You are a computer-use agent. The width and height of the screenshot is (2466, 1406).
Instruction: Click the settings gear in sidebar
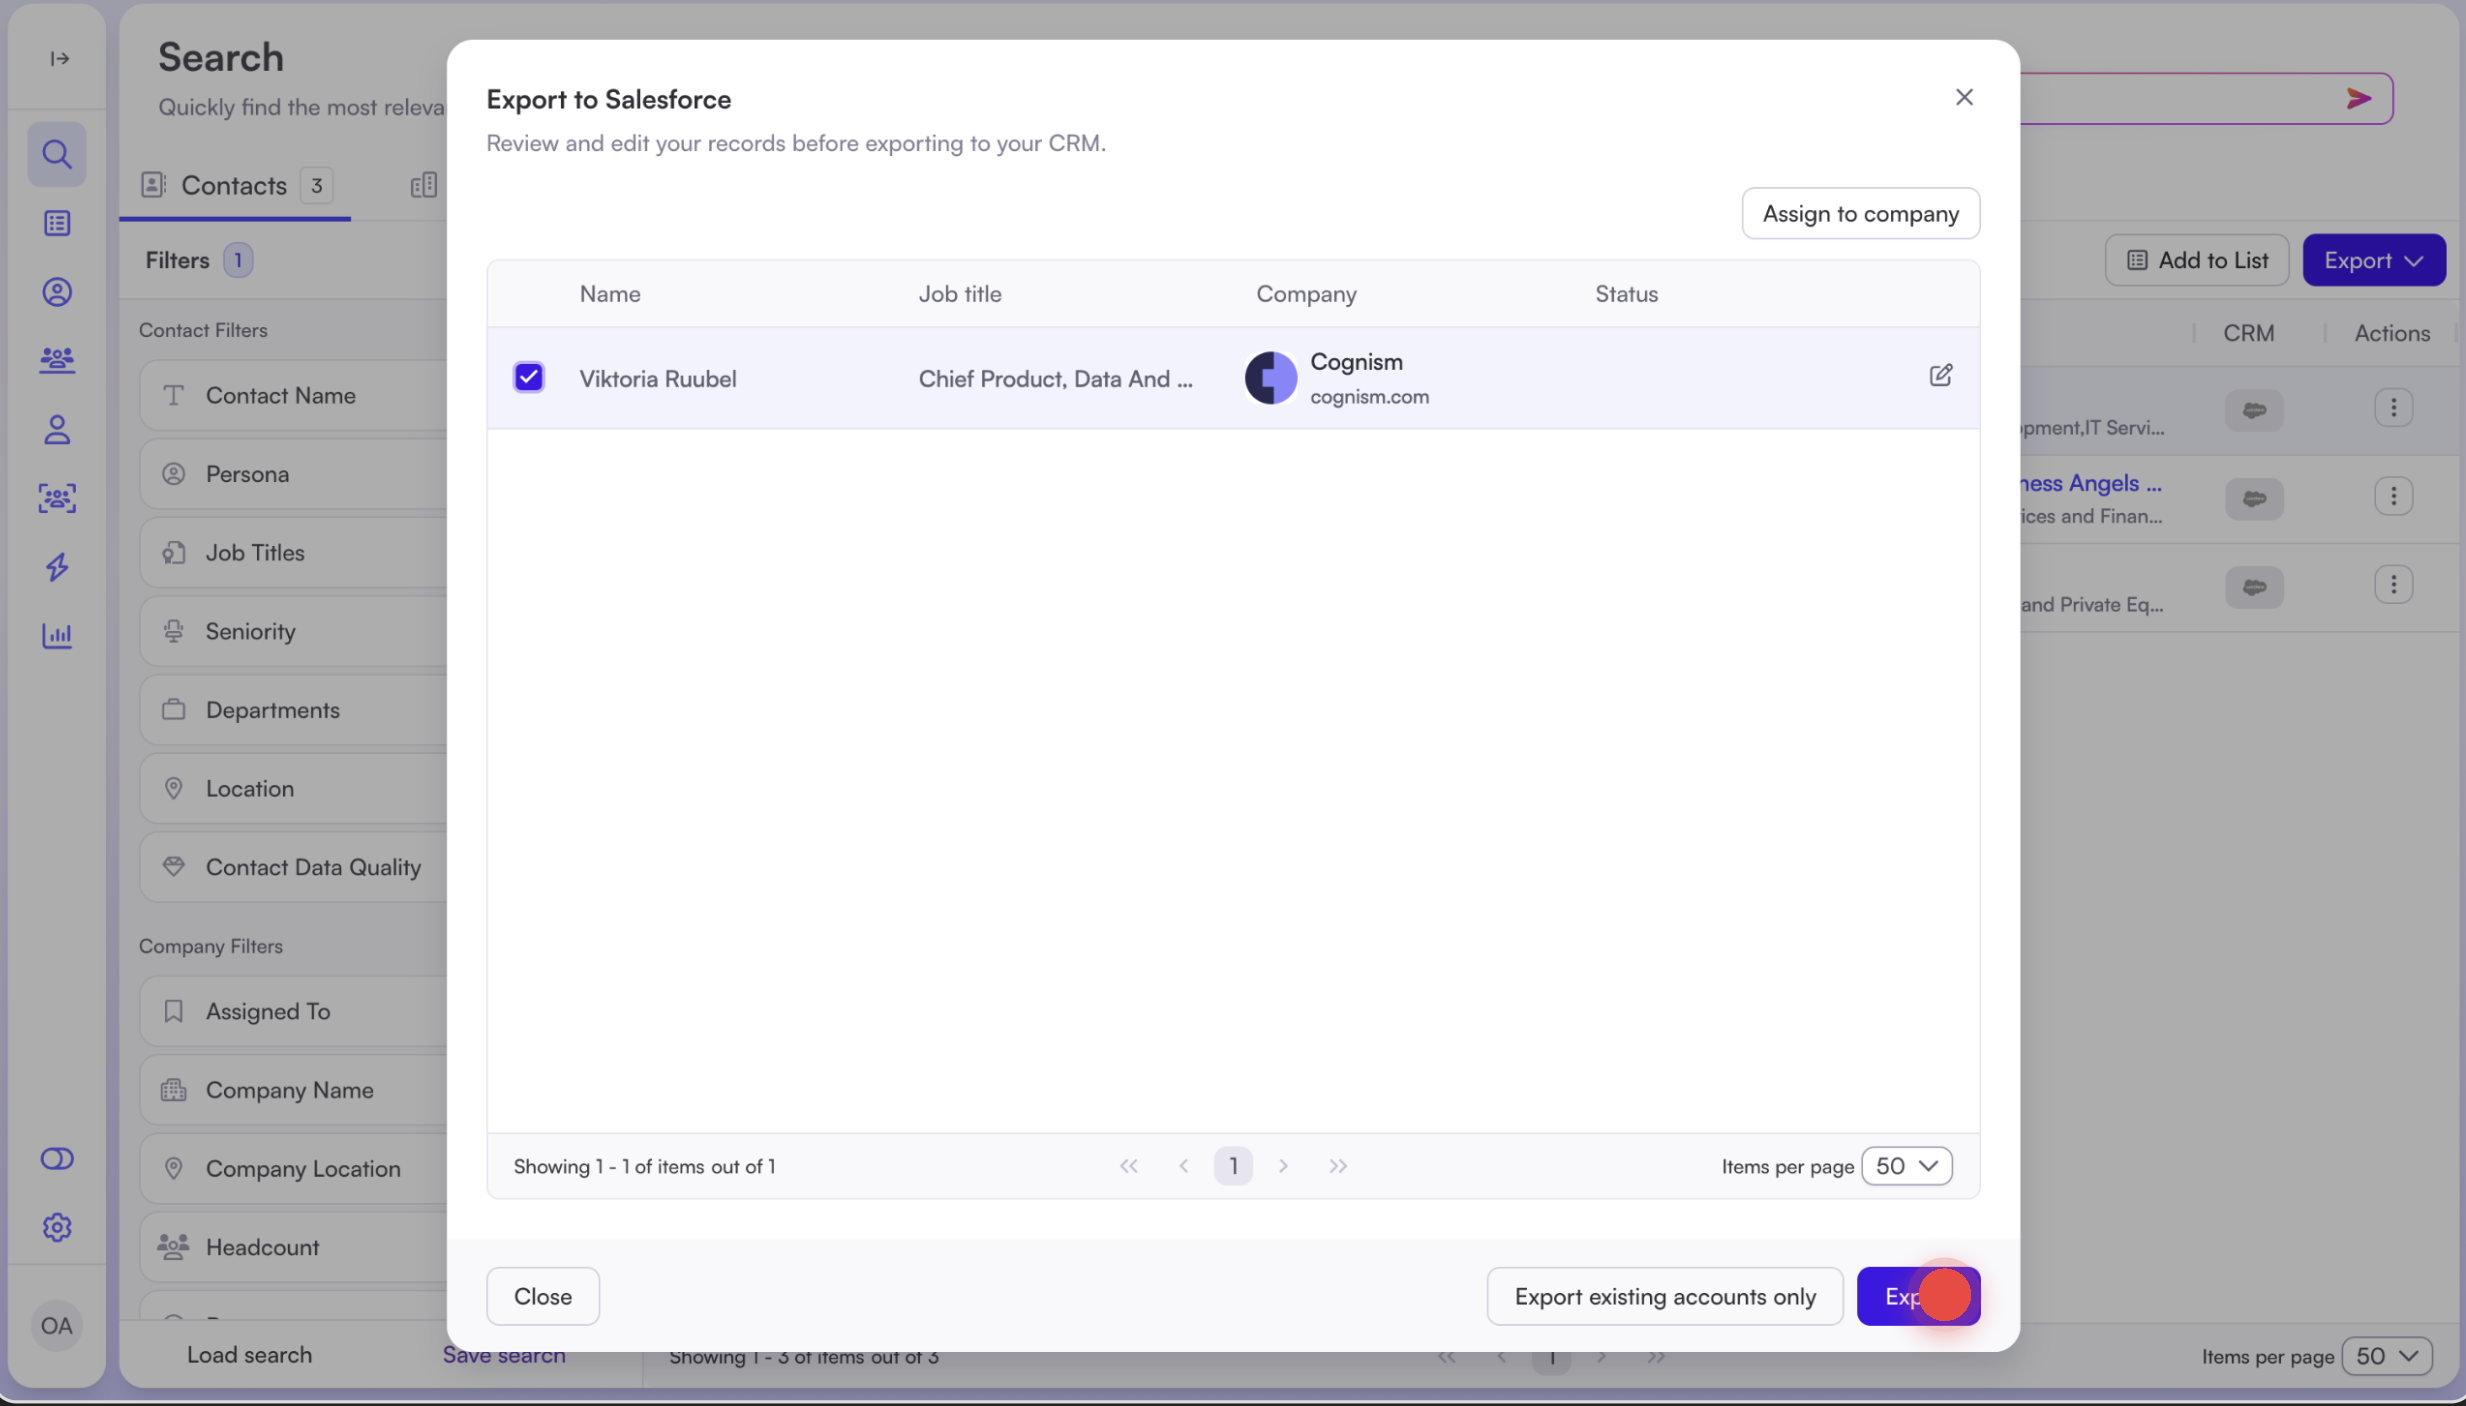57,1227
